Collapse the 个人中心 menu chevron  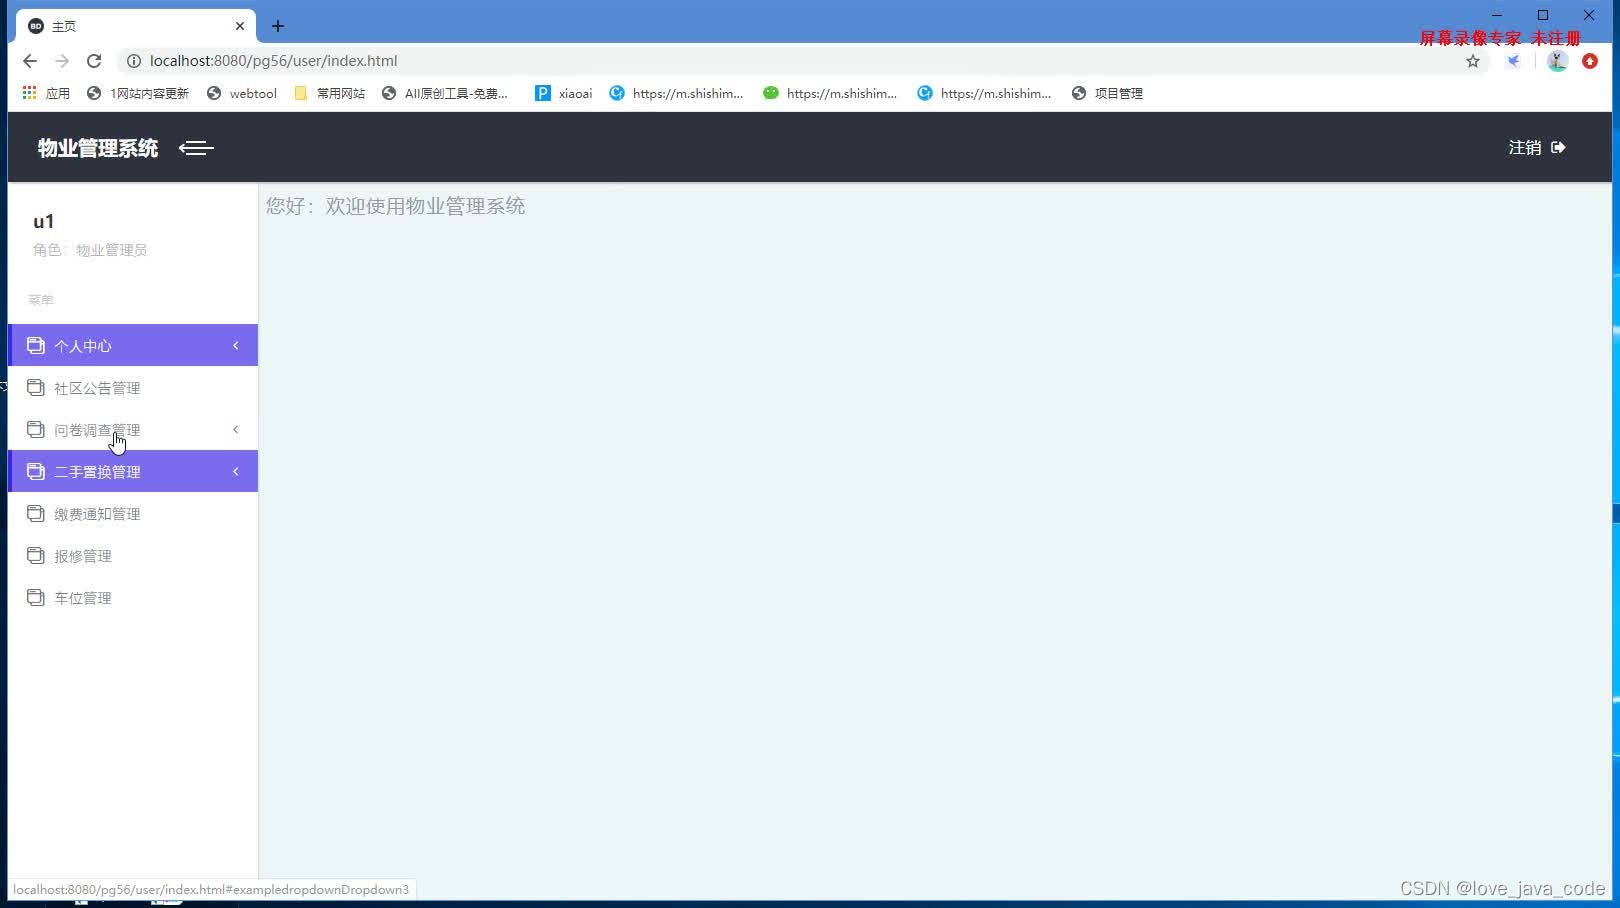click(235, 345)
